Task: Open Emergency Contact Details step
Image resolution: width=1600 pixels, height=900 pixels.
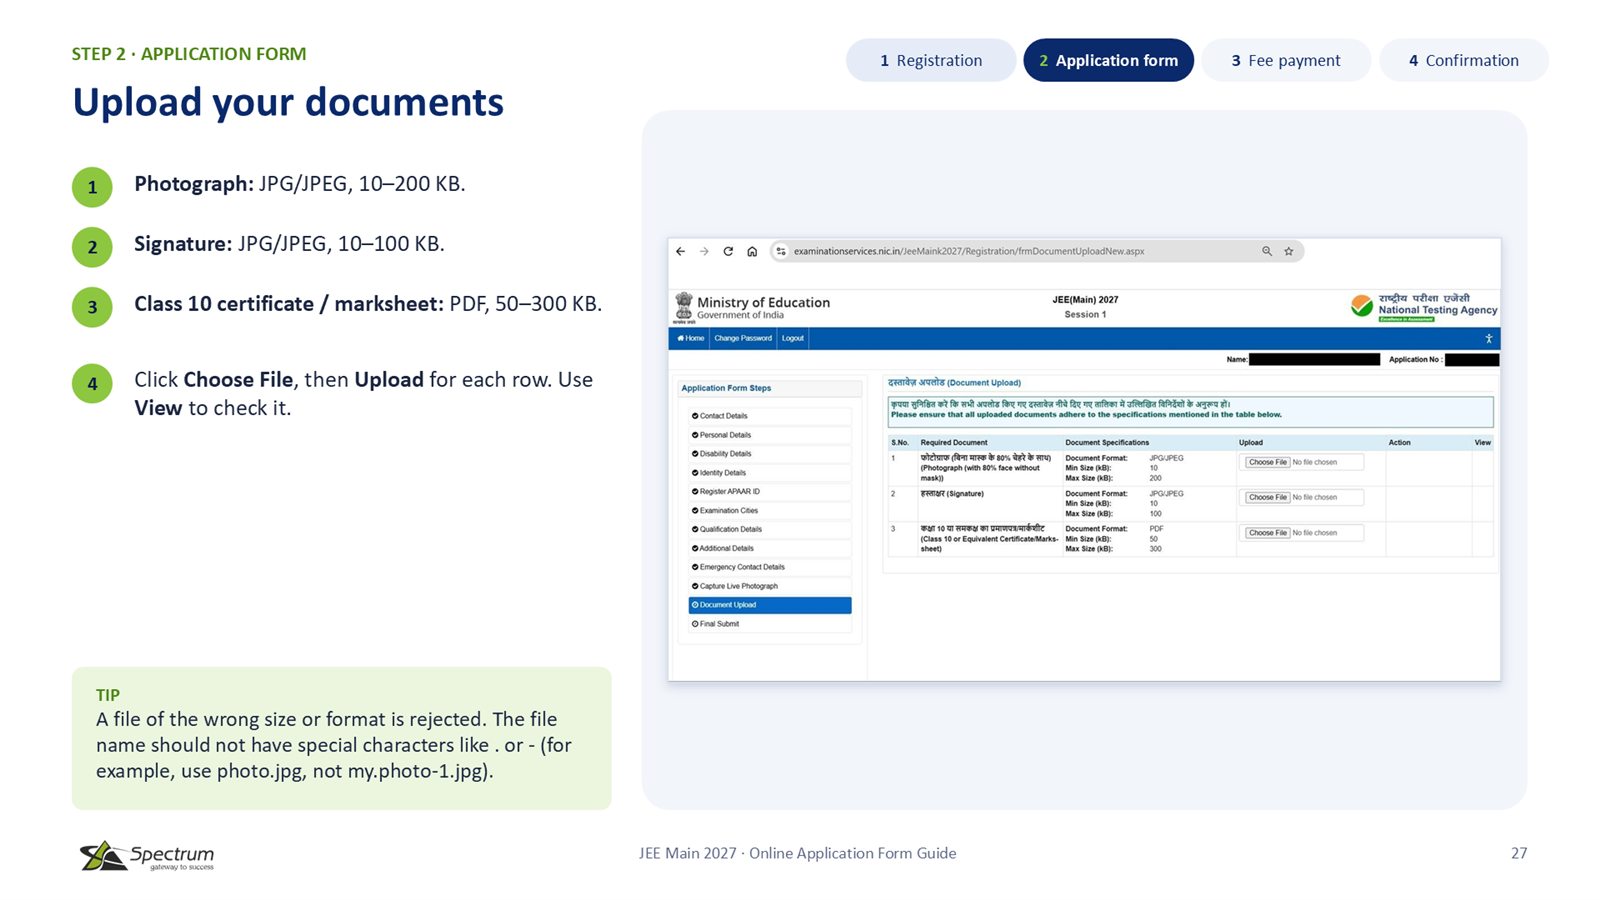Action: tap(770, 567)
